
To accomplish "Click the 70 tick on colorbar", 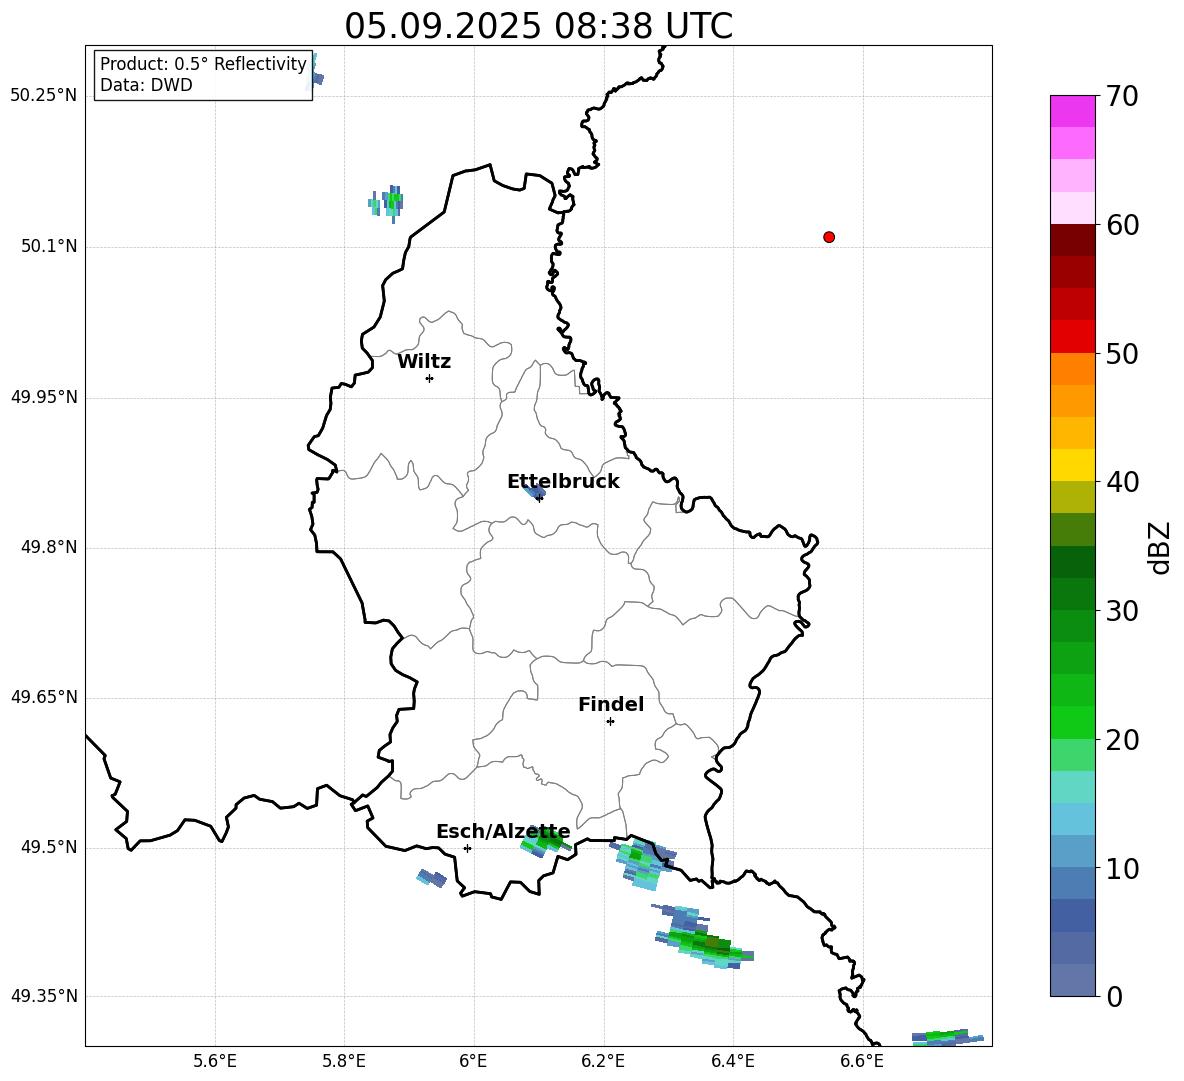I will click(x=1122, y=96).
